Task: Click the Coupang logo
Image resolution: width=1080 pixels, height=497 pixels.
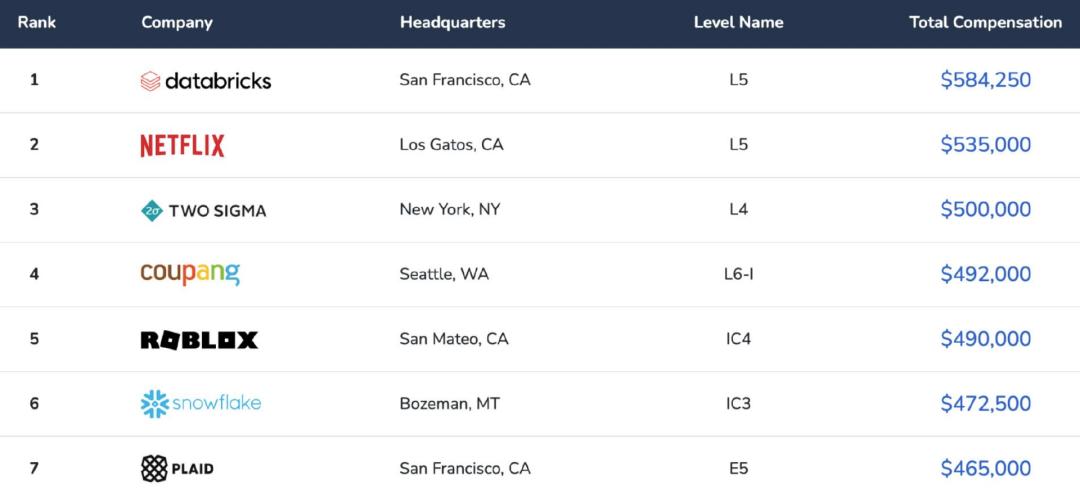Action: click(x=190, y=274)
